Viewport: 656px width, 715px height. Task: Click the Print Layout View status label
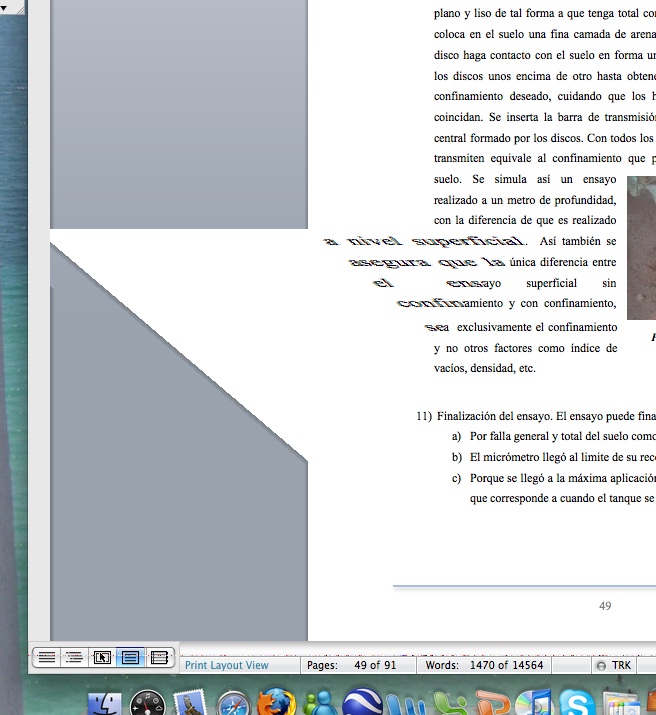(x=227, y=665)
